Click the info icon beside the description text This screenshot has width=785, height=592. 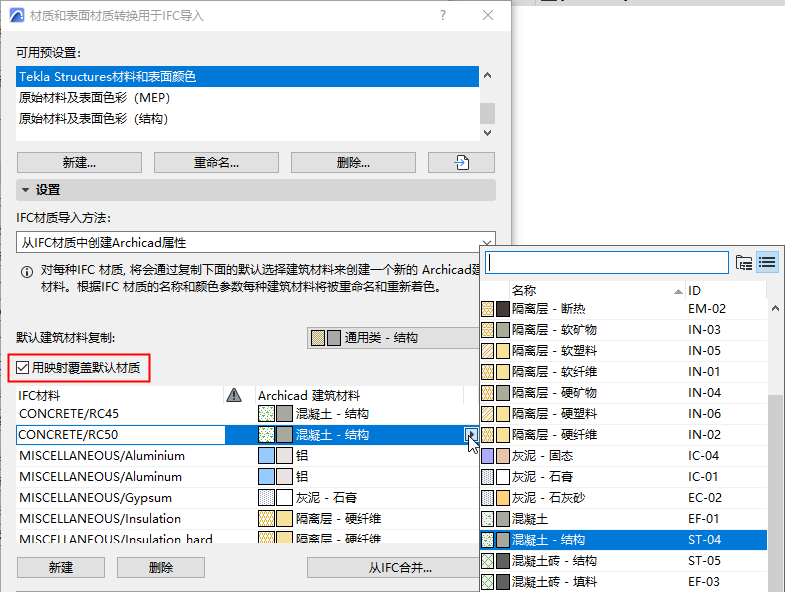coord(27,272)
